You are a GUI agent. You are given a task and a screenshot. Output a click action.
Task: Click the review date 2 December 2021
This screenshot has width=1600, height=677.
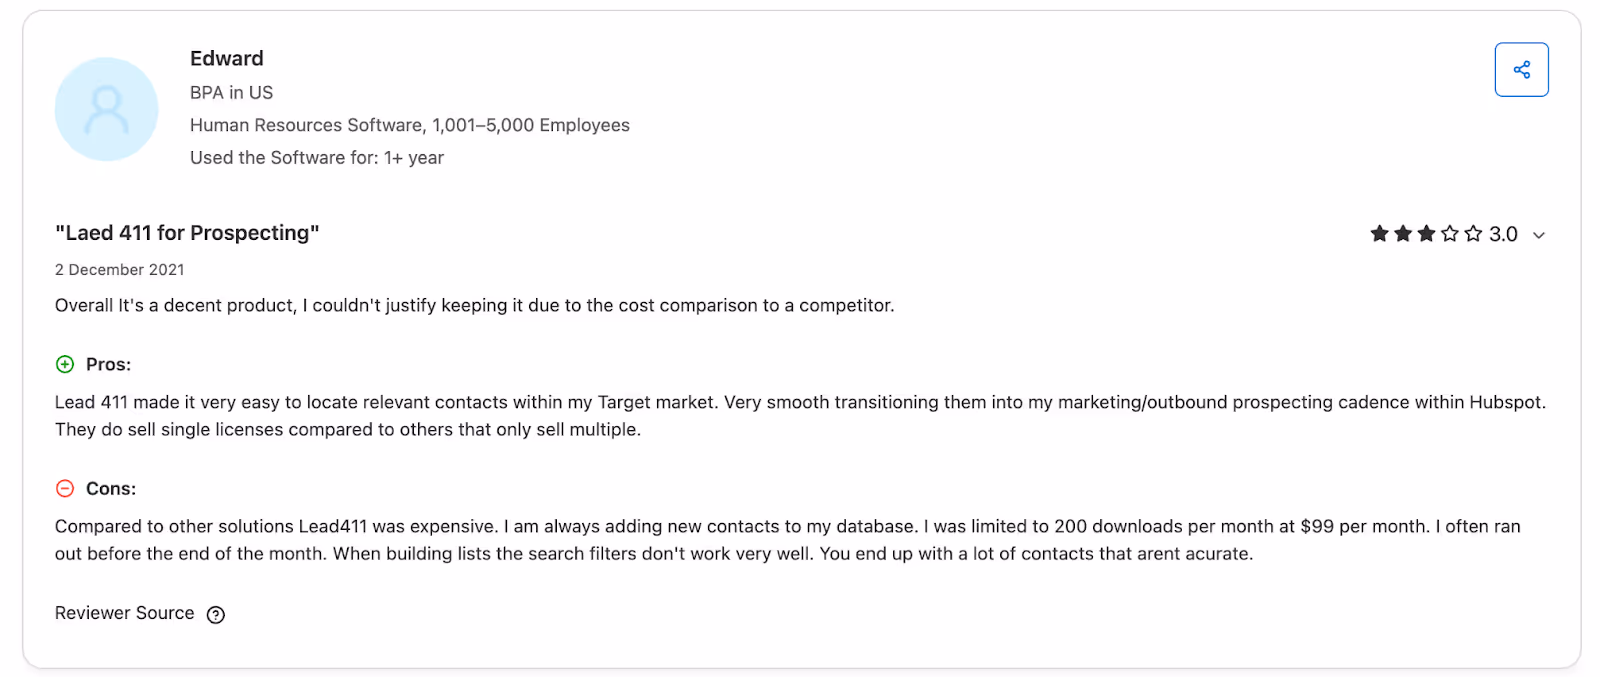pos(119,269)
